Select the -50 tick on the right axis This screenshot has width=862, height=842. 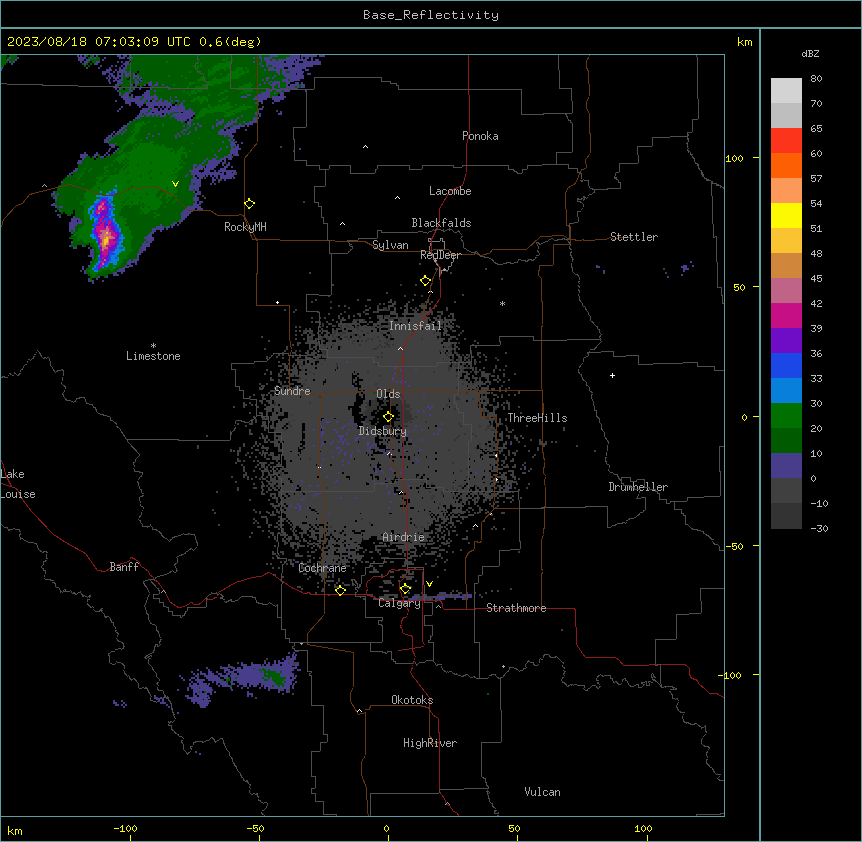[x=734, y=546]
